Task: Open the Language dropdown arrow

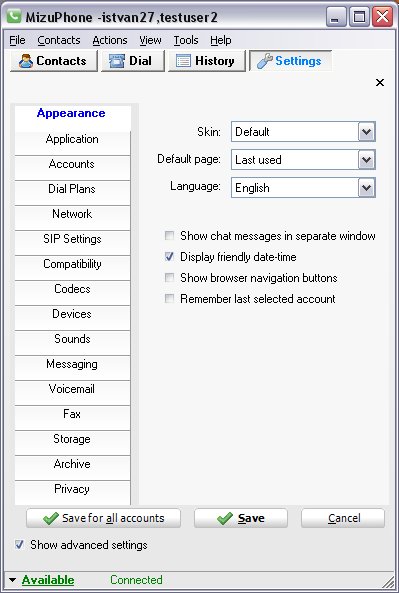Action: coord(366,188)
